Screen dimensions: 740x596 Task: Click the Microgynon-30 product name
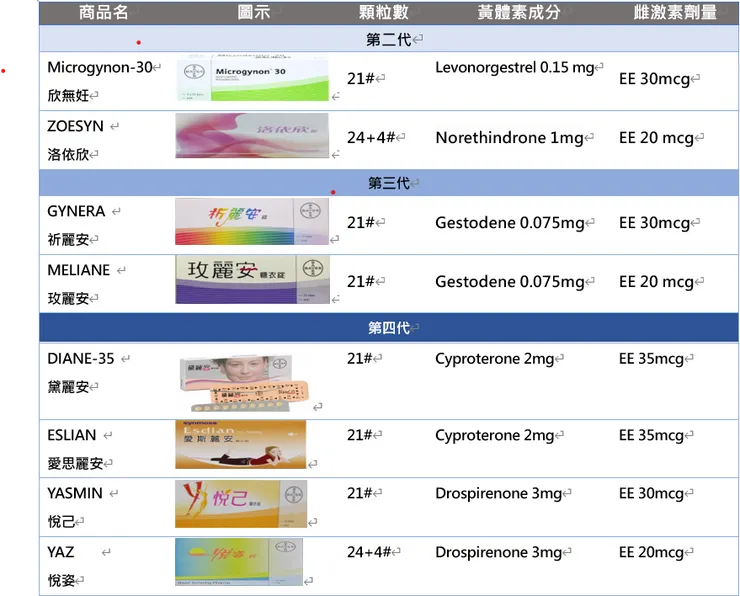[x=100, y=67]
